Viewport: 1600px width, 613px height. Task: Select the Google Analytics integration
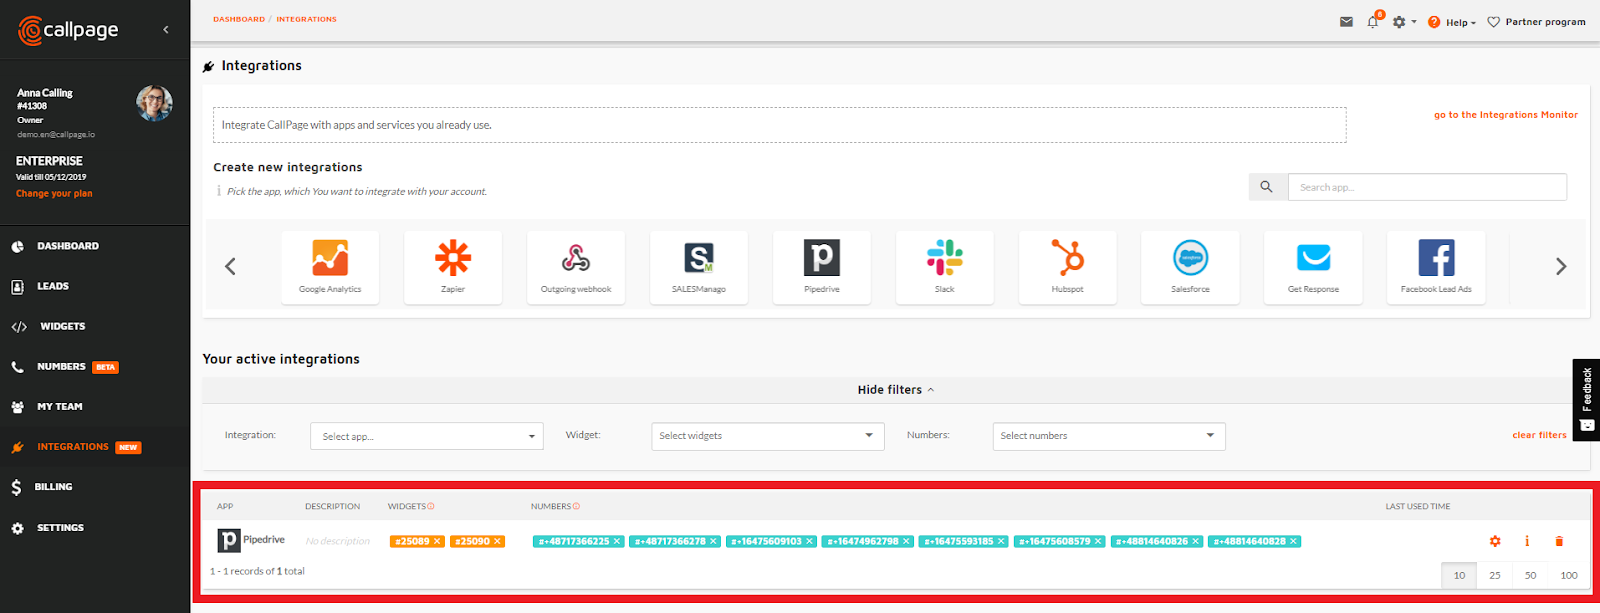click(330, 267)
